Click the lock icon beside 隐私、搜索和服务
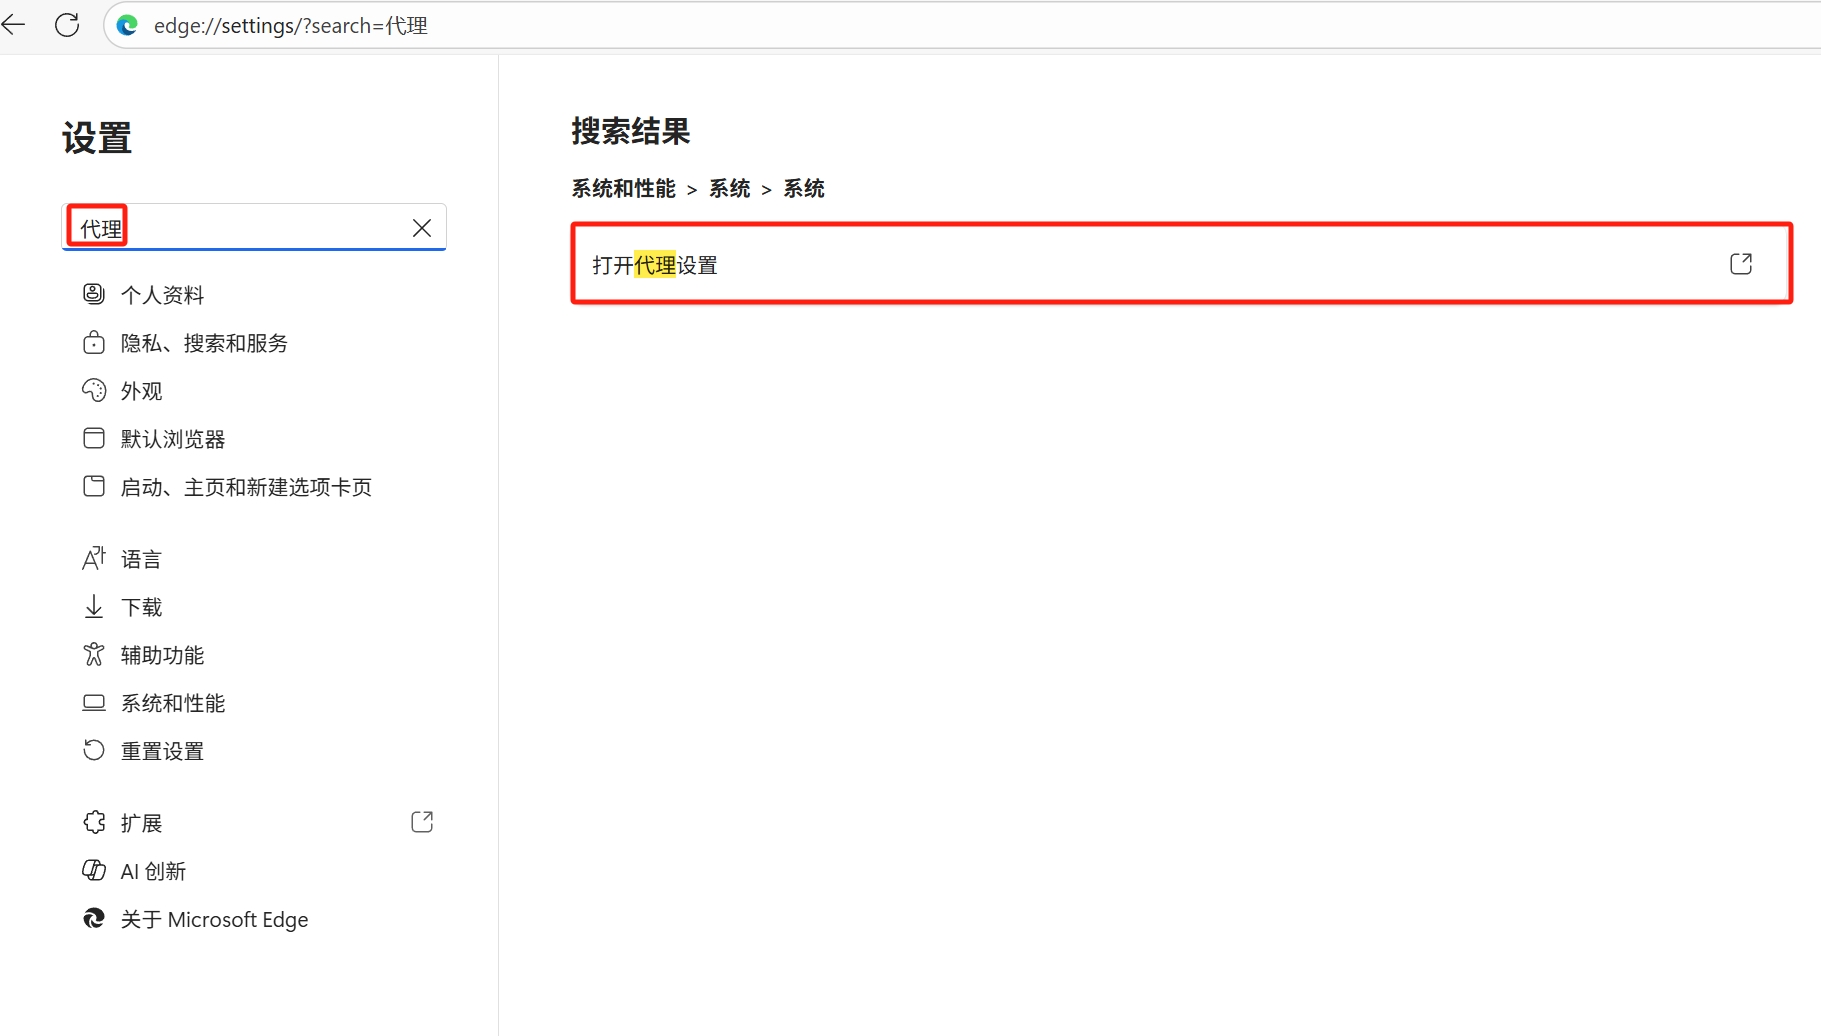Viewport: 1821px width, 1036px height. (x=94, y=342)
